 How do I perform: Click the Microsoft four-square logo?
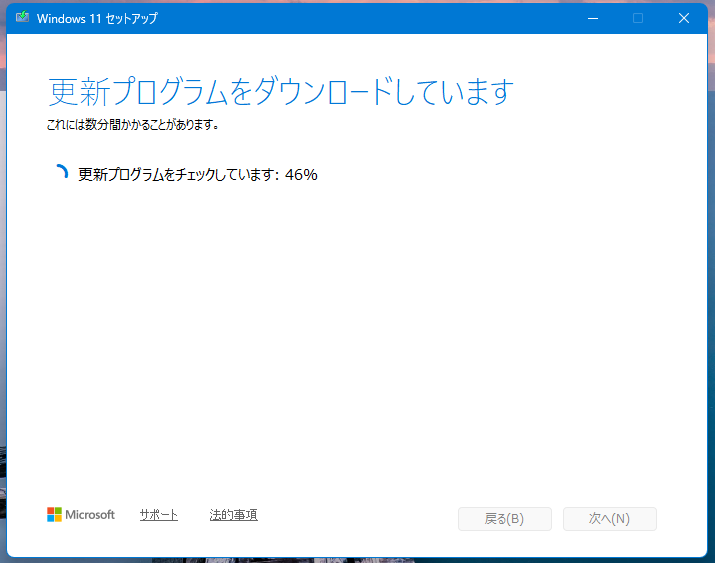coord(55,515)
